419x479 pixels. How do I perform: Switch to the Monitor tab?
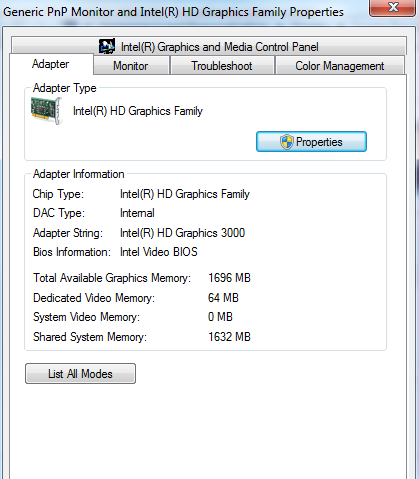(x=131, y=66)
